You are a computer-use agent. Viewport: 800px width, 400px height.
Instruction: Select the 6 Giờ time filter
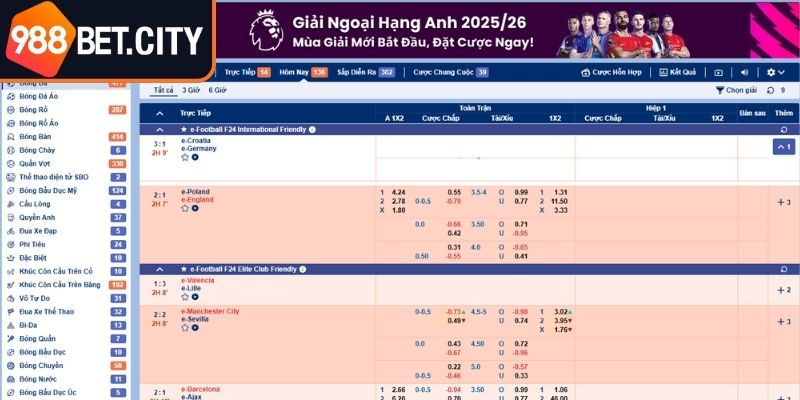click(217, 90)
